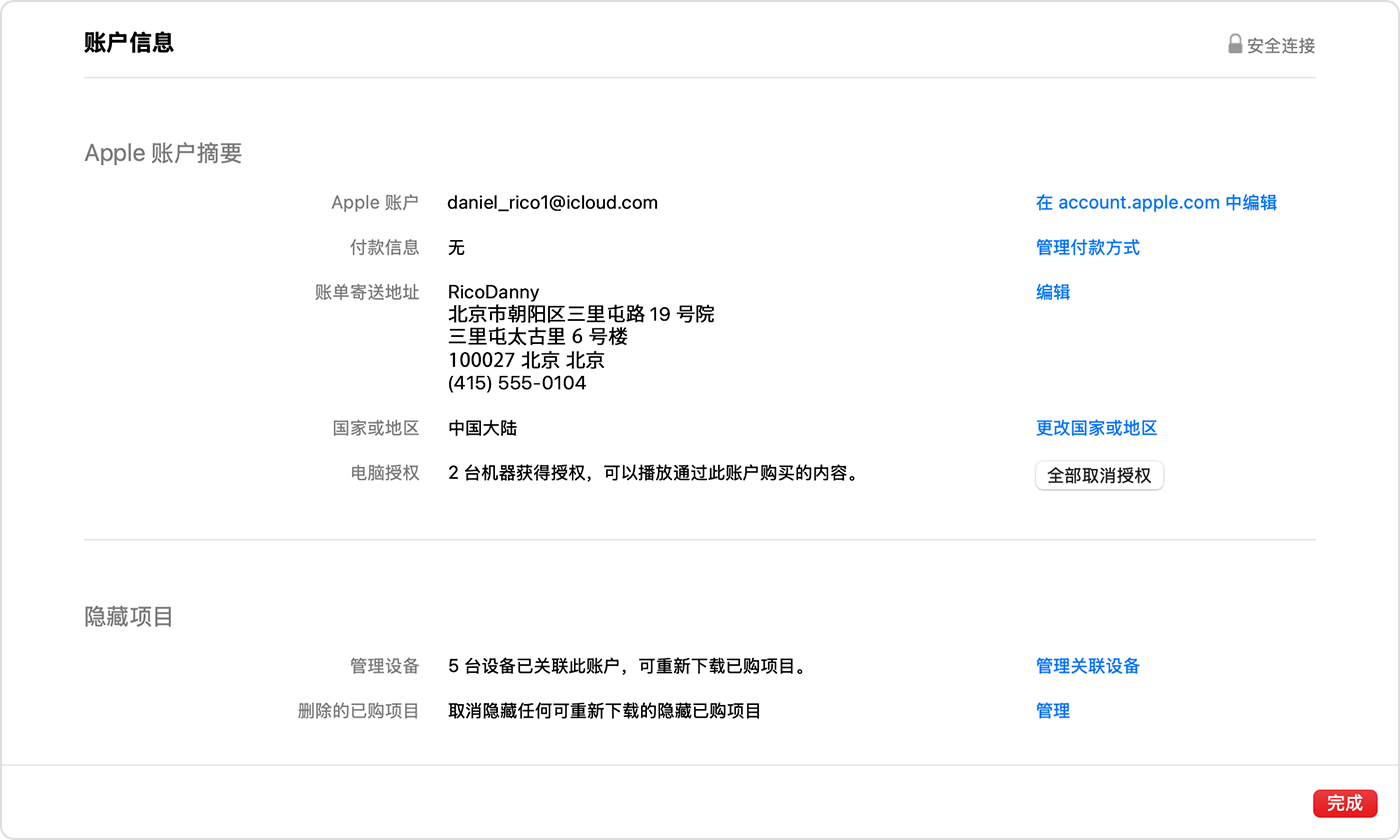Open 管理付款方式 link
This screenshot has width=1400, height=840.
pyautogui.click(x=1088, y=247)
